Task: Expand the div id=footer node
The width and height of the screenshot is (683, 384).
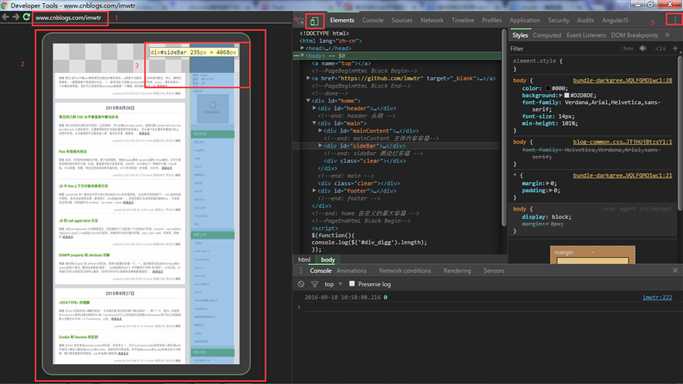Action: pos(314,191)
